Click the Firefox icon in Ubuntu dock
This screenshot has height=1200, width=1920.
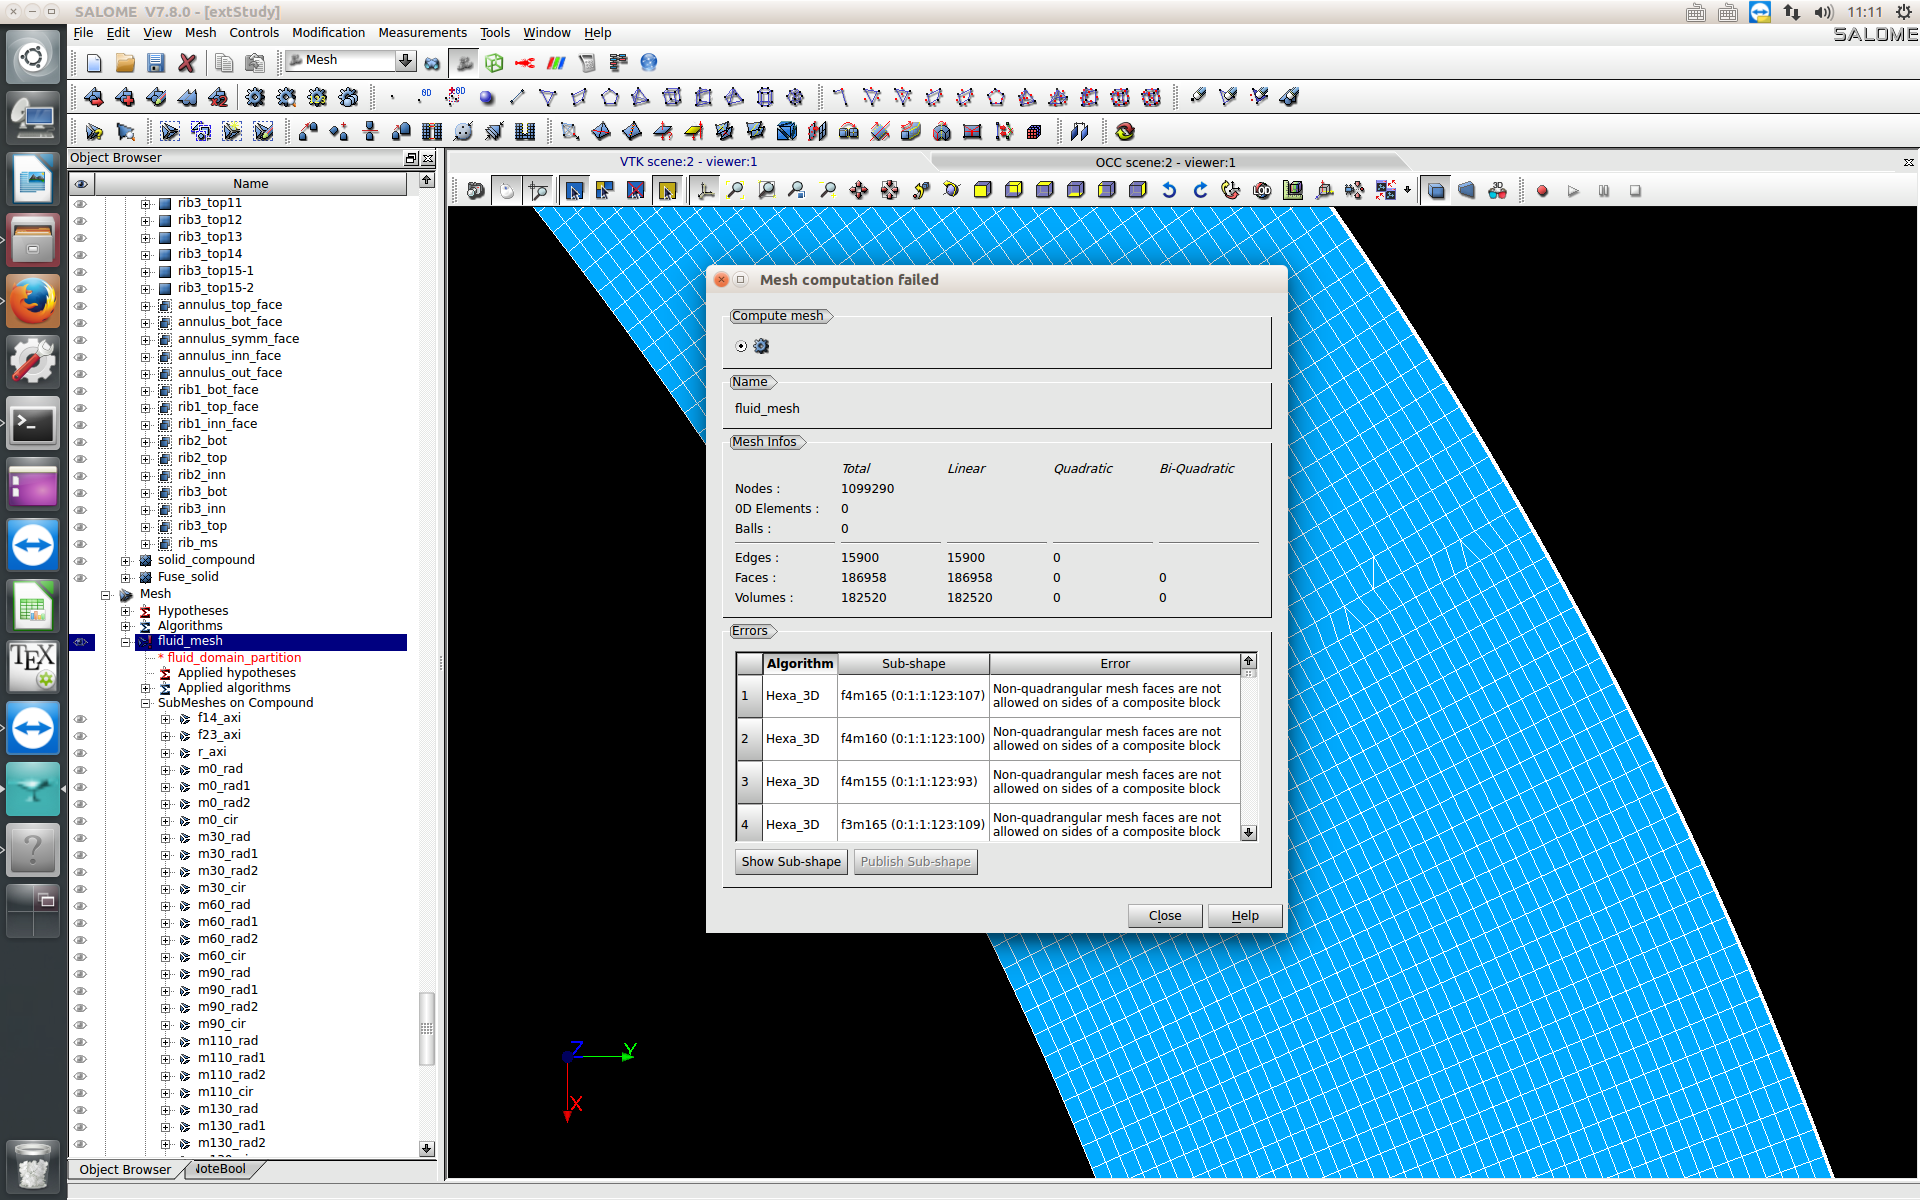pyautogui.click(x=33, y=301)
